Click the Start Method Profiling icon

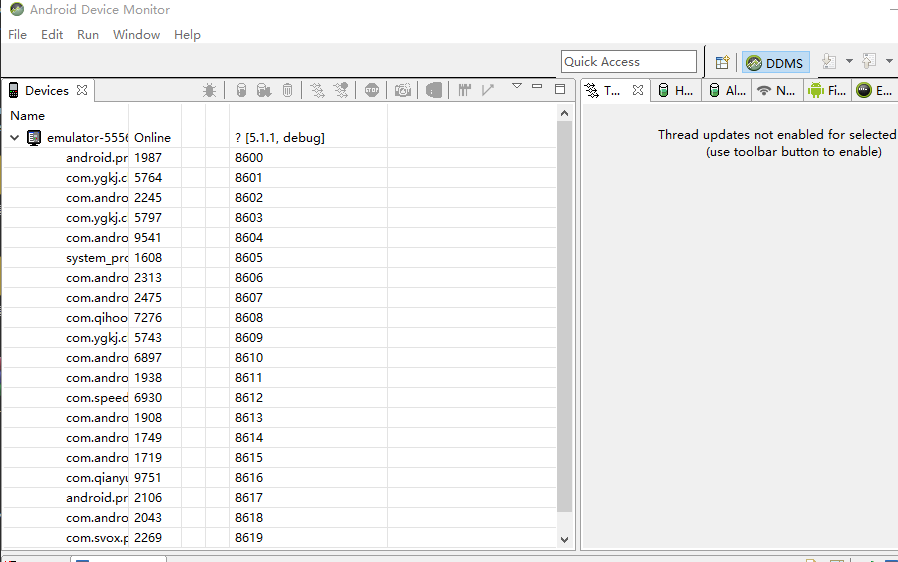click(x=341, y=91)
